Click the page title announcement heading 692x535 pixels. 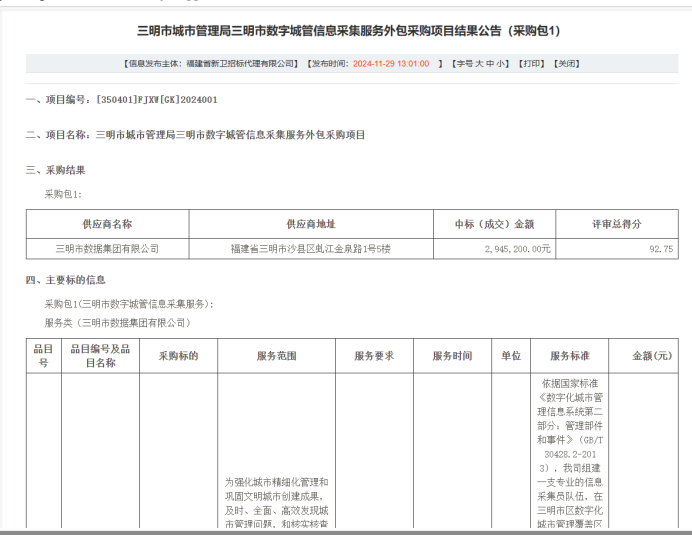click(x=346, y=31)
